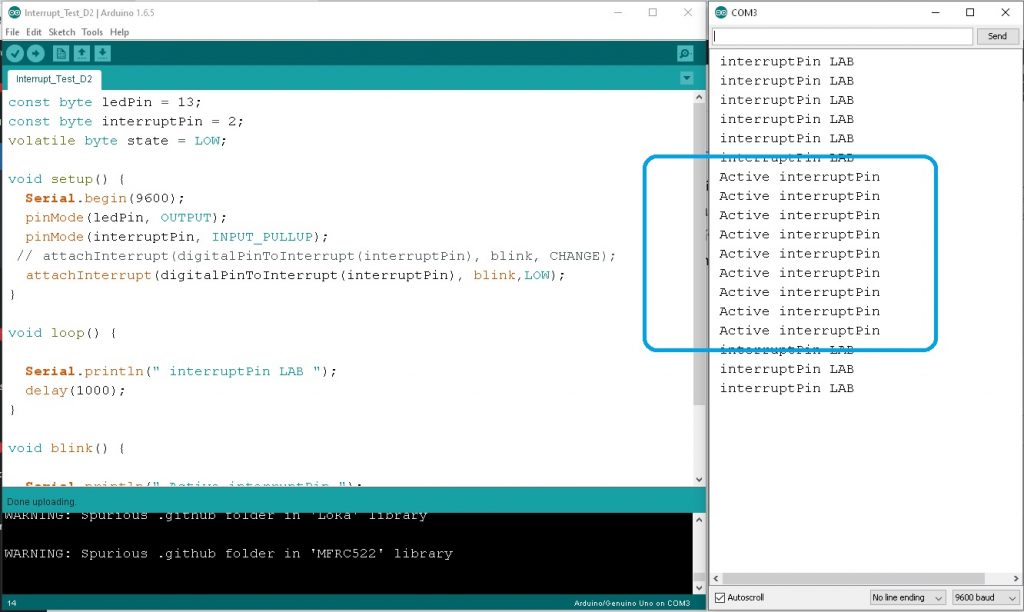The height and width of the screenshot is (612, 1024).
Task: Open the No line ending dropdown
Action: 908,598
